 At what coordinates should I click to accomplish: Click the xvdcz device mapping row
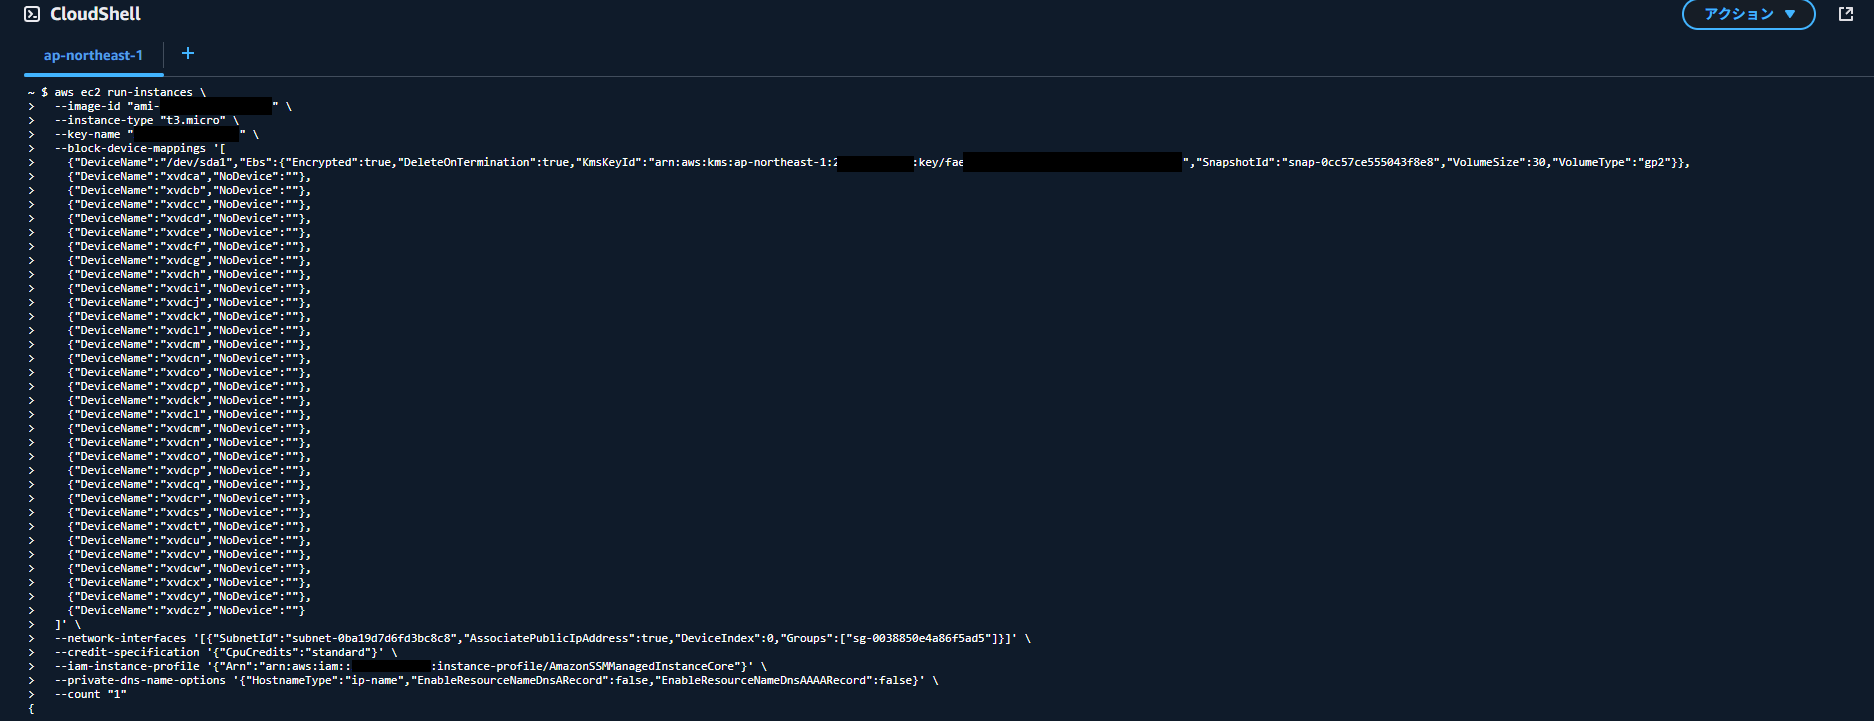[x=186, y=610]
